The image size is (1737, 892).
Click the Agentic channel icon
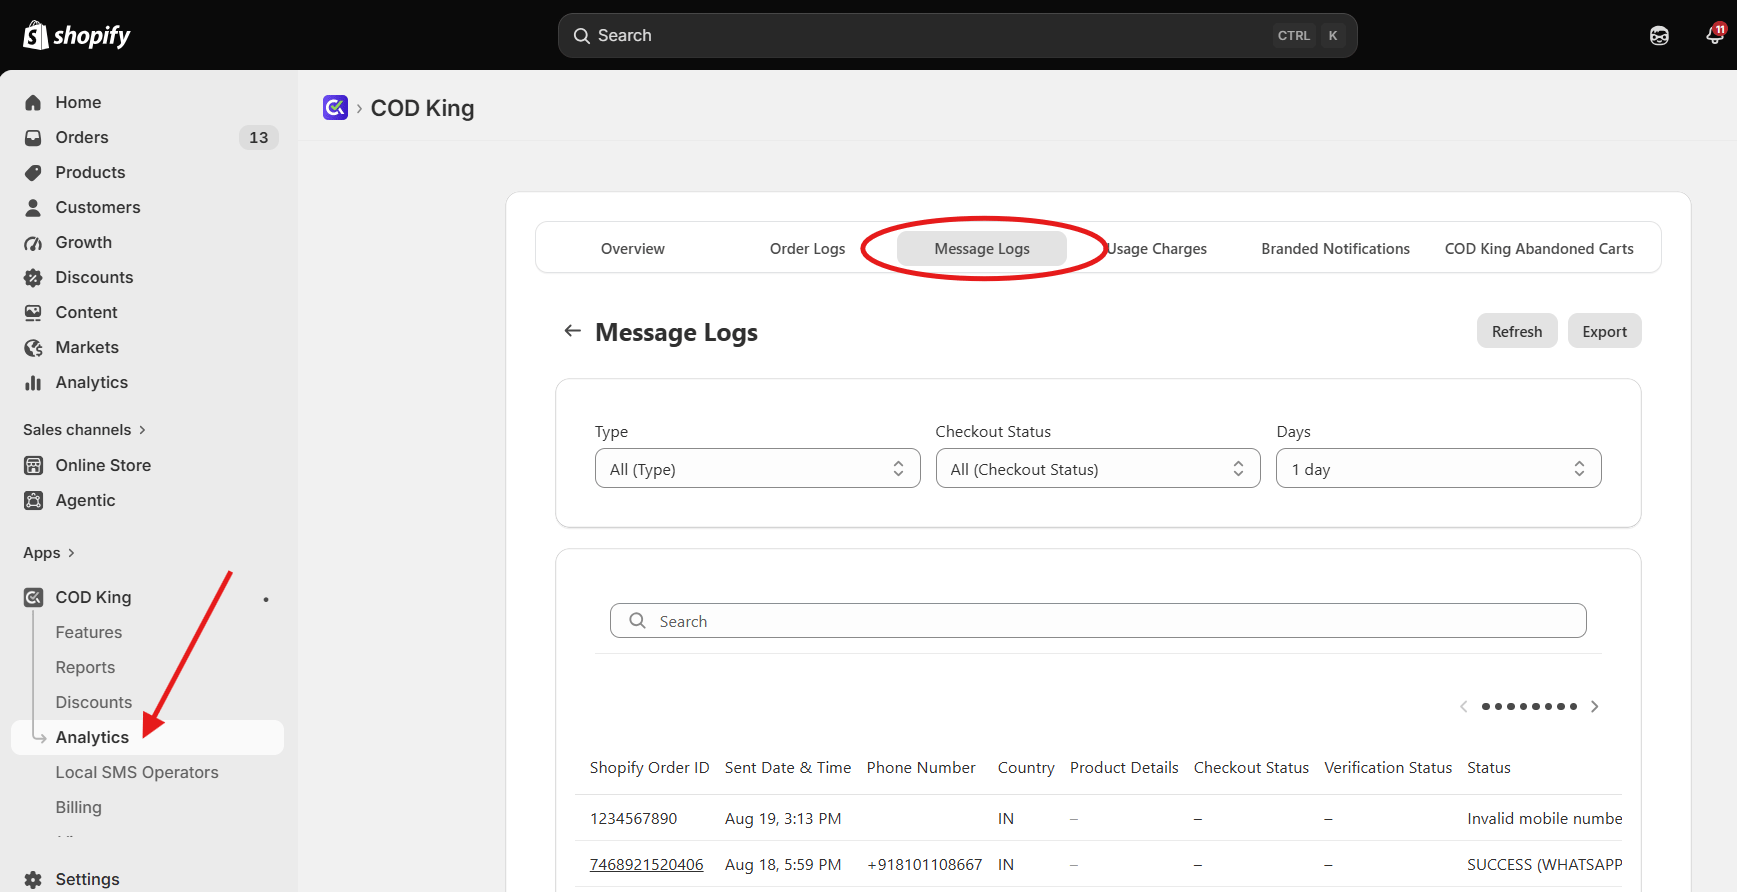(33, 500)
